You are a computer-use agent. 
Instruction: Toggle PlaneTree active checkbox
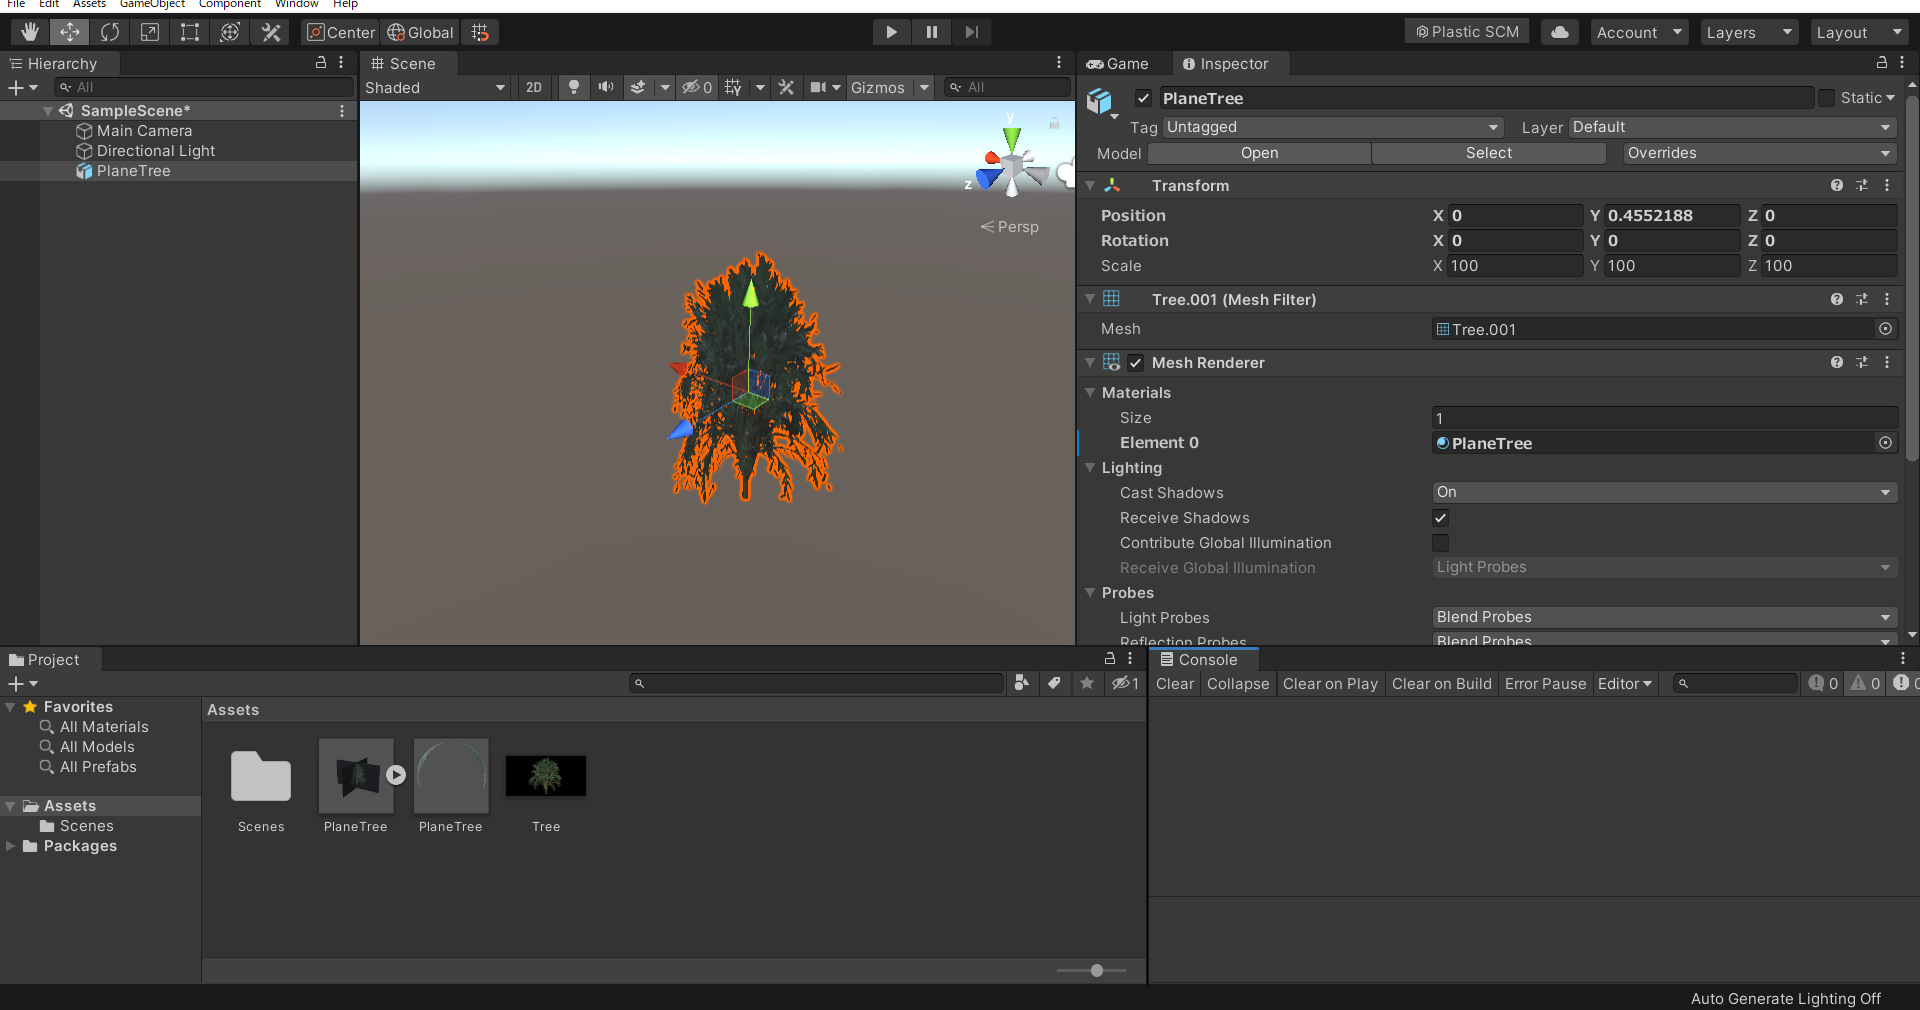pyautogui.click(x=1143, y=98)
